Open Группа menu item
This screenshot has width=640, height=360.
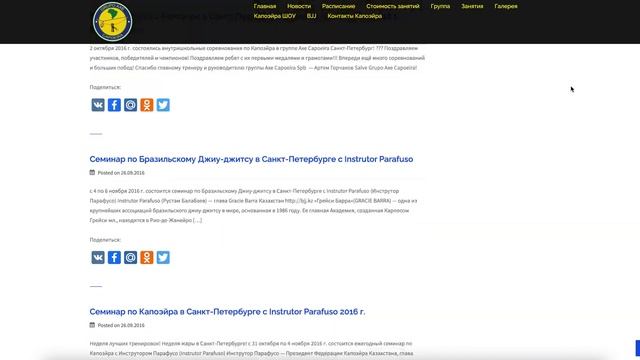coord(440,6)
